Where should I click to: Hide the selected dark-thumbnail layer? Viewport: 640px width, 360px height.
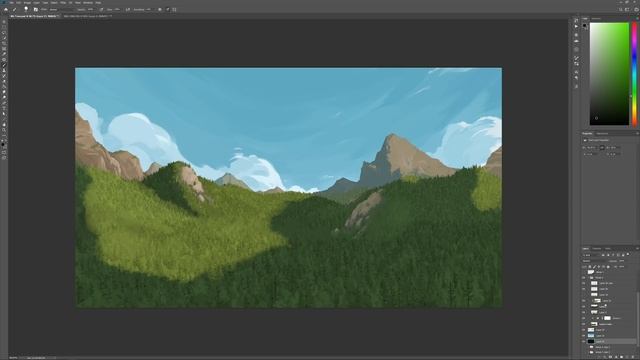click(584, 341)
